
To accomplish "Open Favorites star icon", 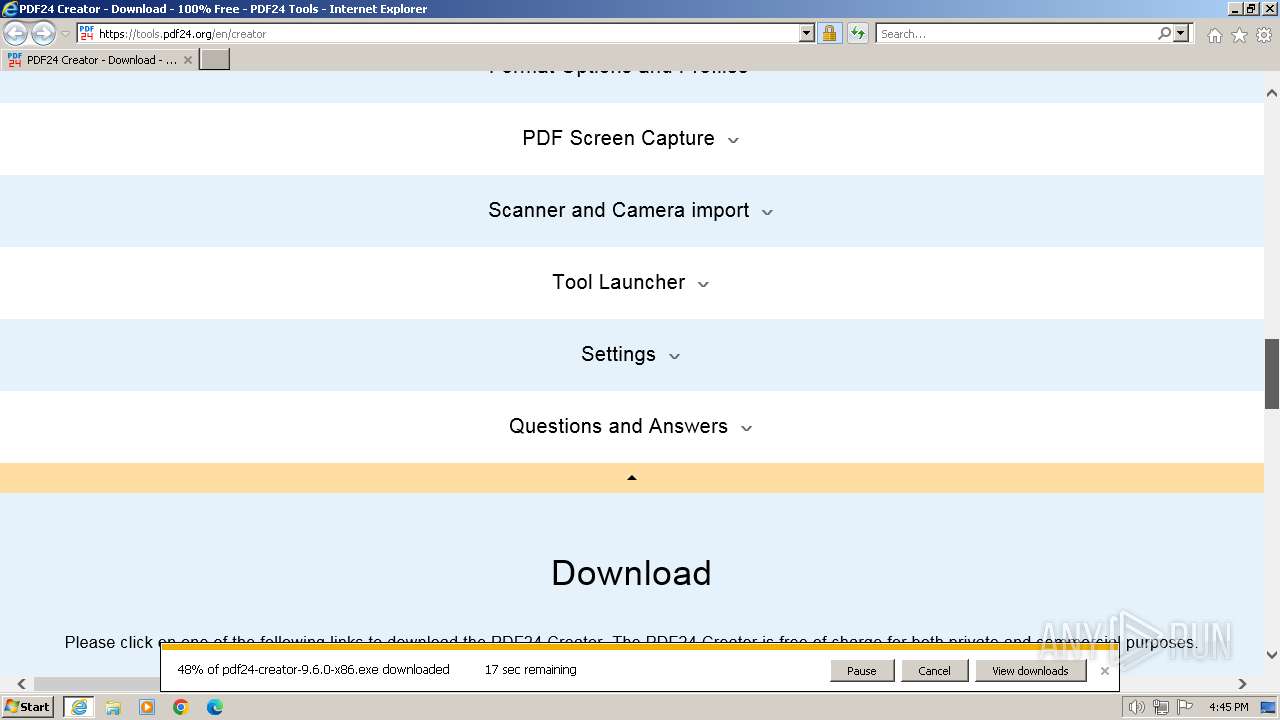I will (x=1239, y=35).
